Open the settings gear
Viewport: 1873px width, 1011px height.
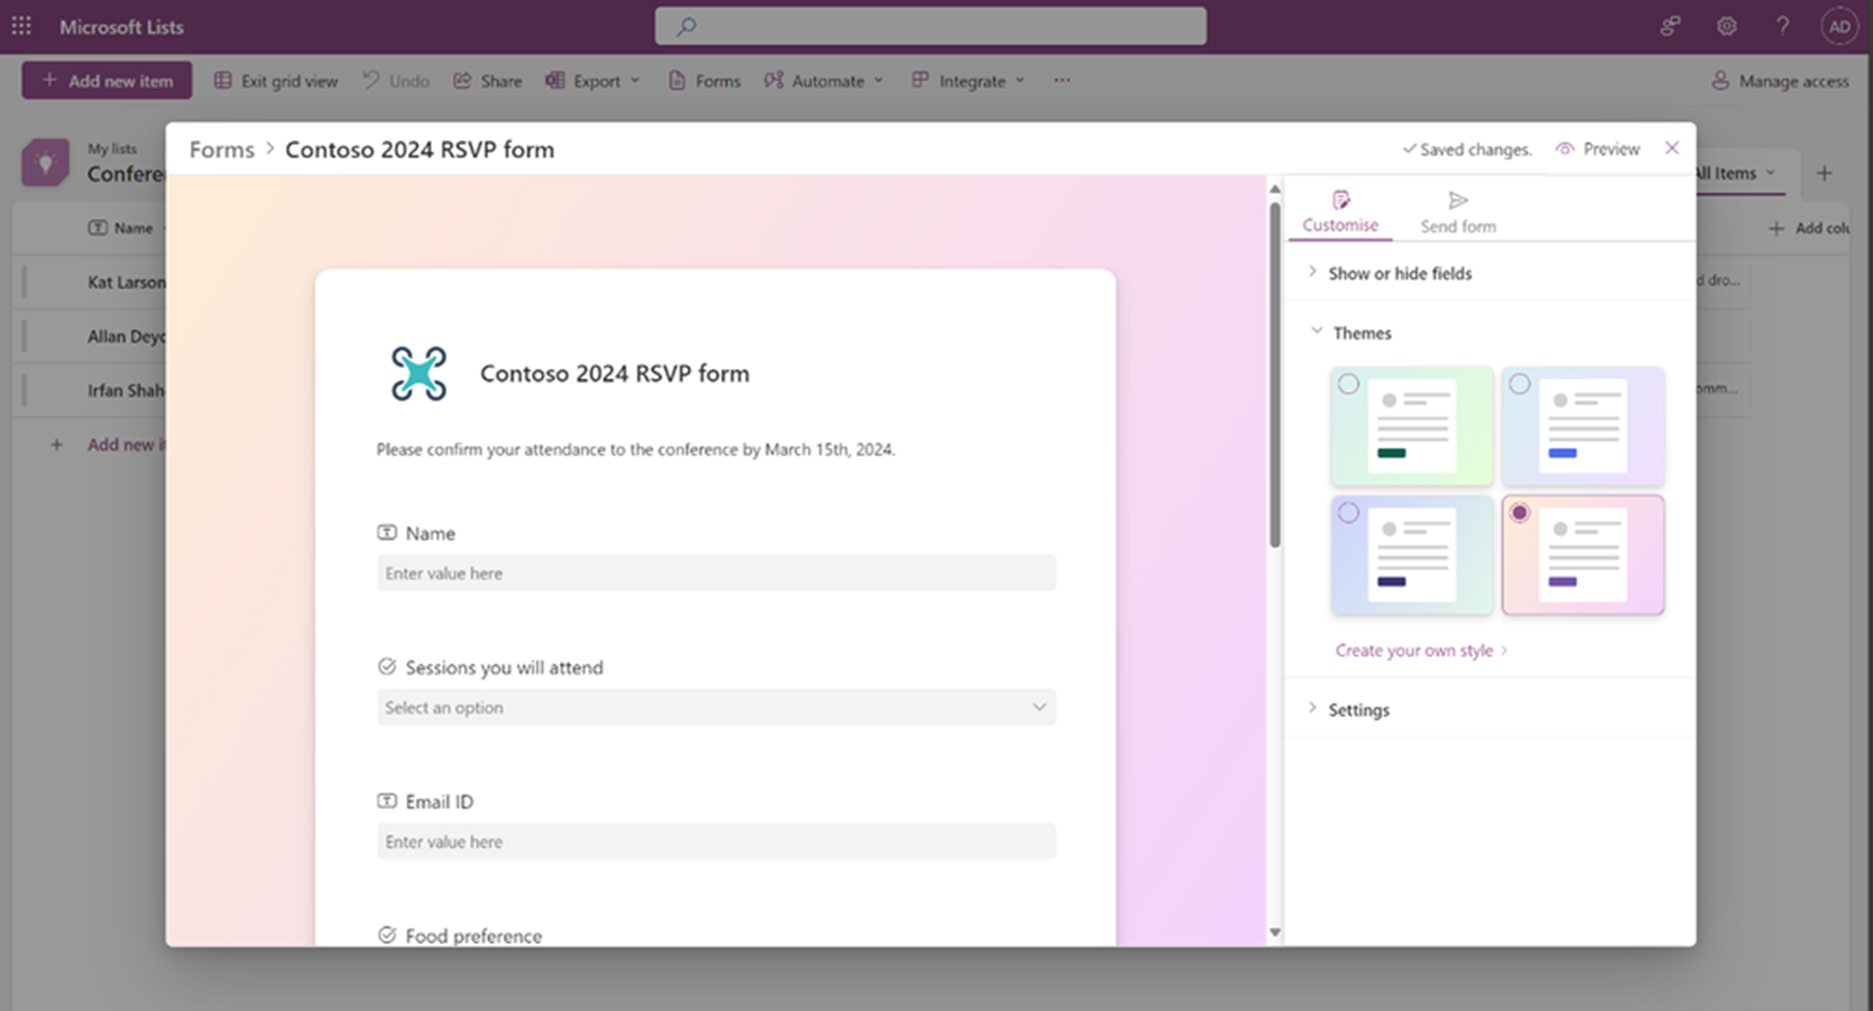pos(1727,26)
